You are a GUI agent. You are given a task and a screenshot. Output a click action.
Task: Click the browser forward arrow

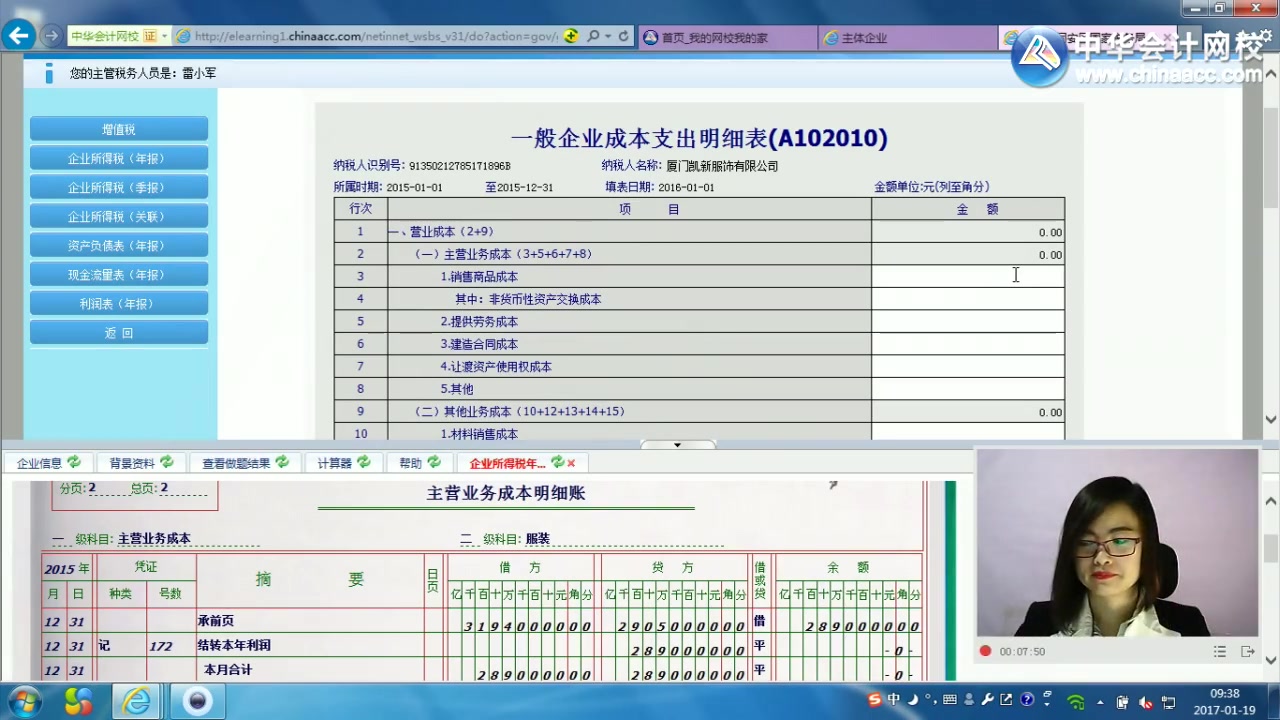(x=51, y=36)
